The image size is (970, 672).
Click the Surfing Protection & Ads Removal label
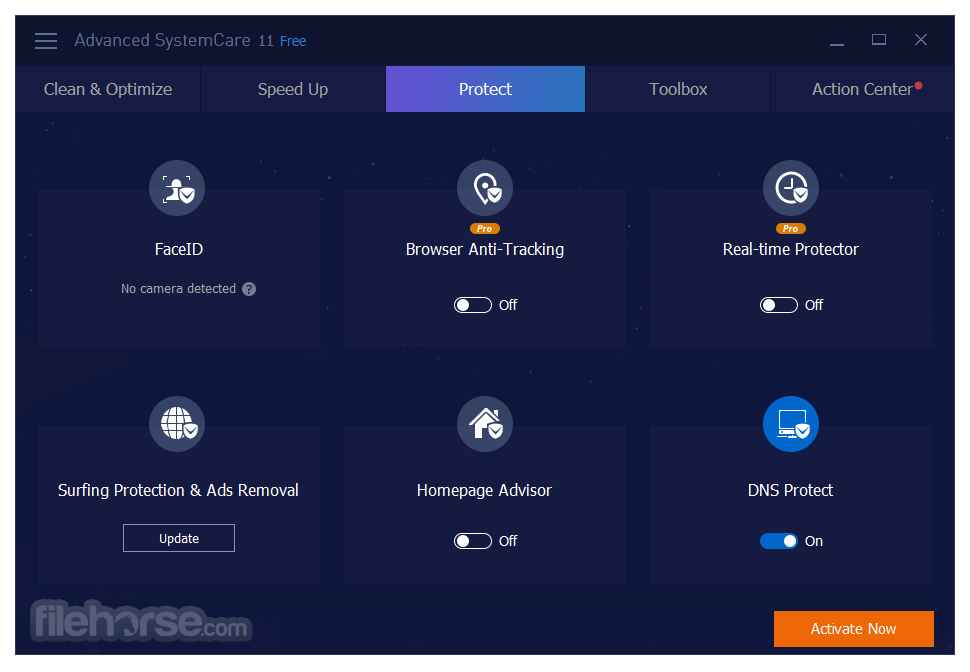(x=178, y=491)
